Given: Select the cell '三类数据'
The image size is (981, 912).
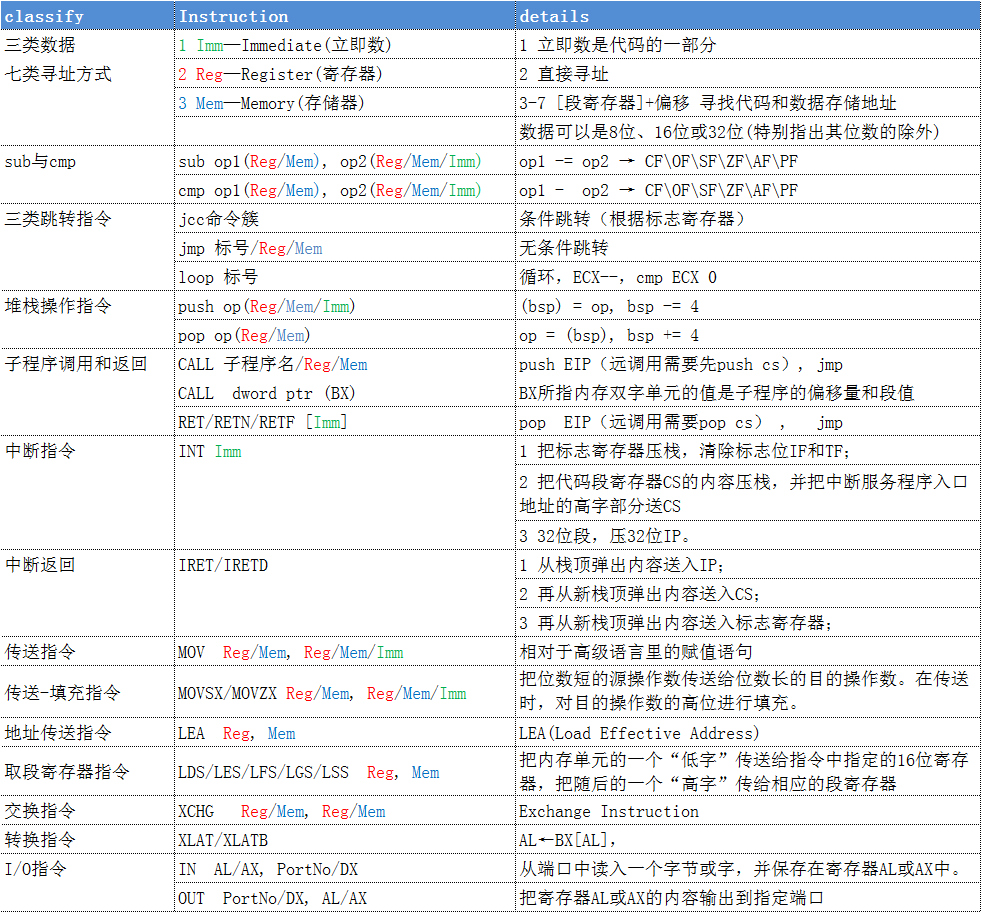Looking at the screenshot, I should (87, 44).
